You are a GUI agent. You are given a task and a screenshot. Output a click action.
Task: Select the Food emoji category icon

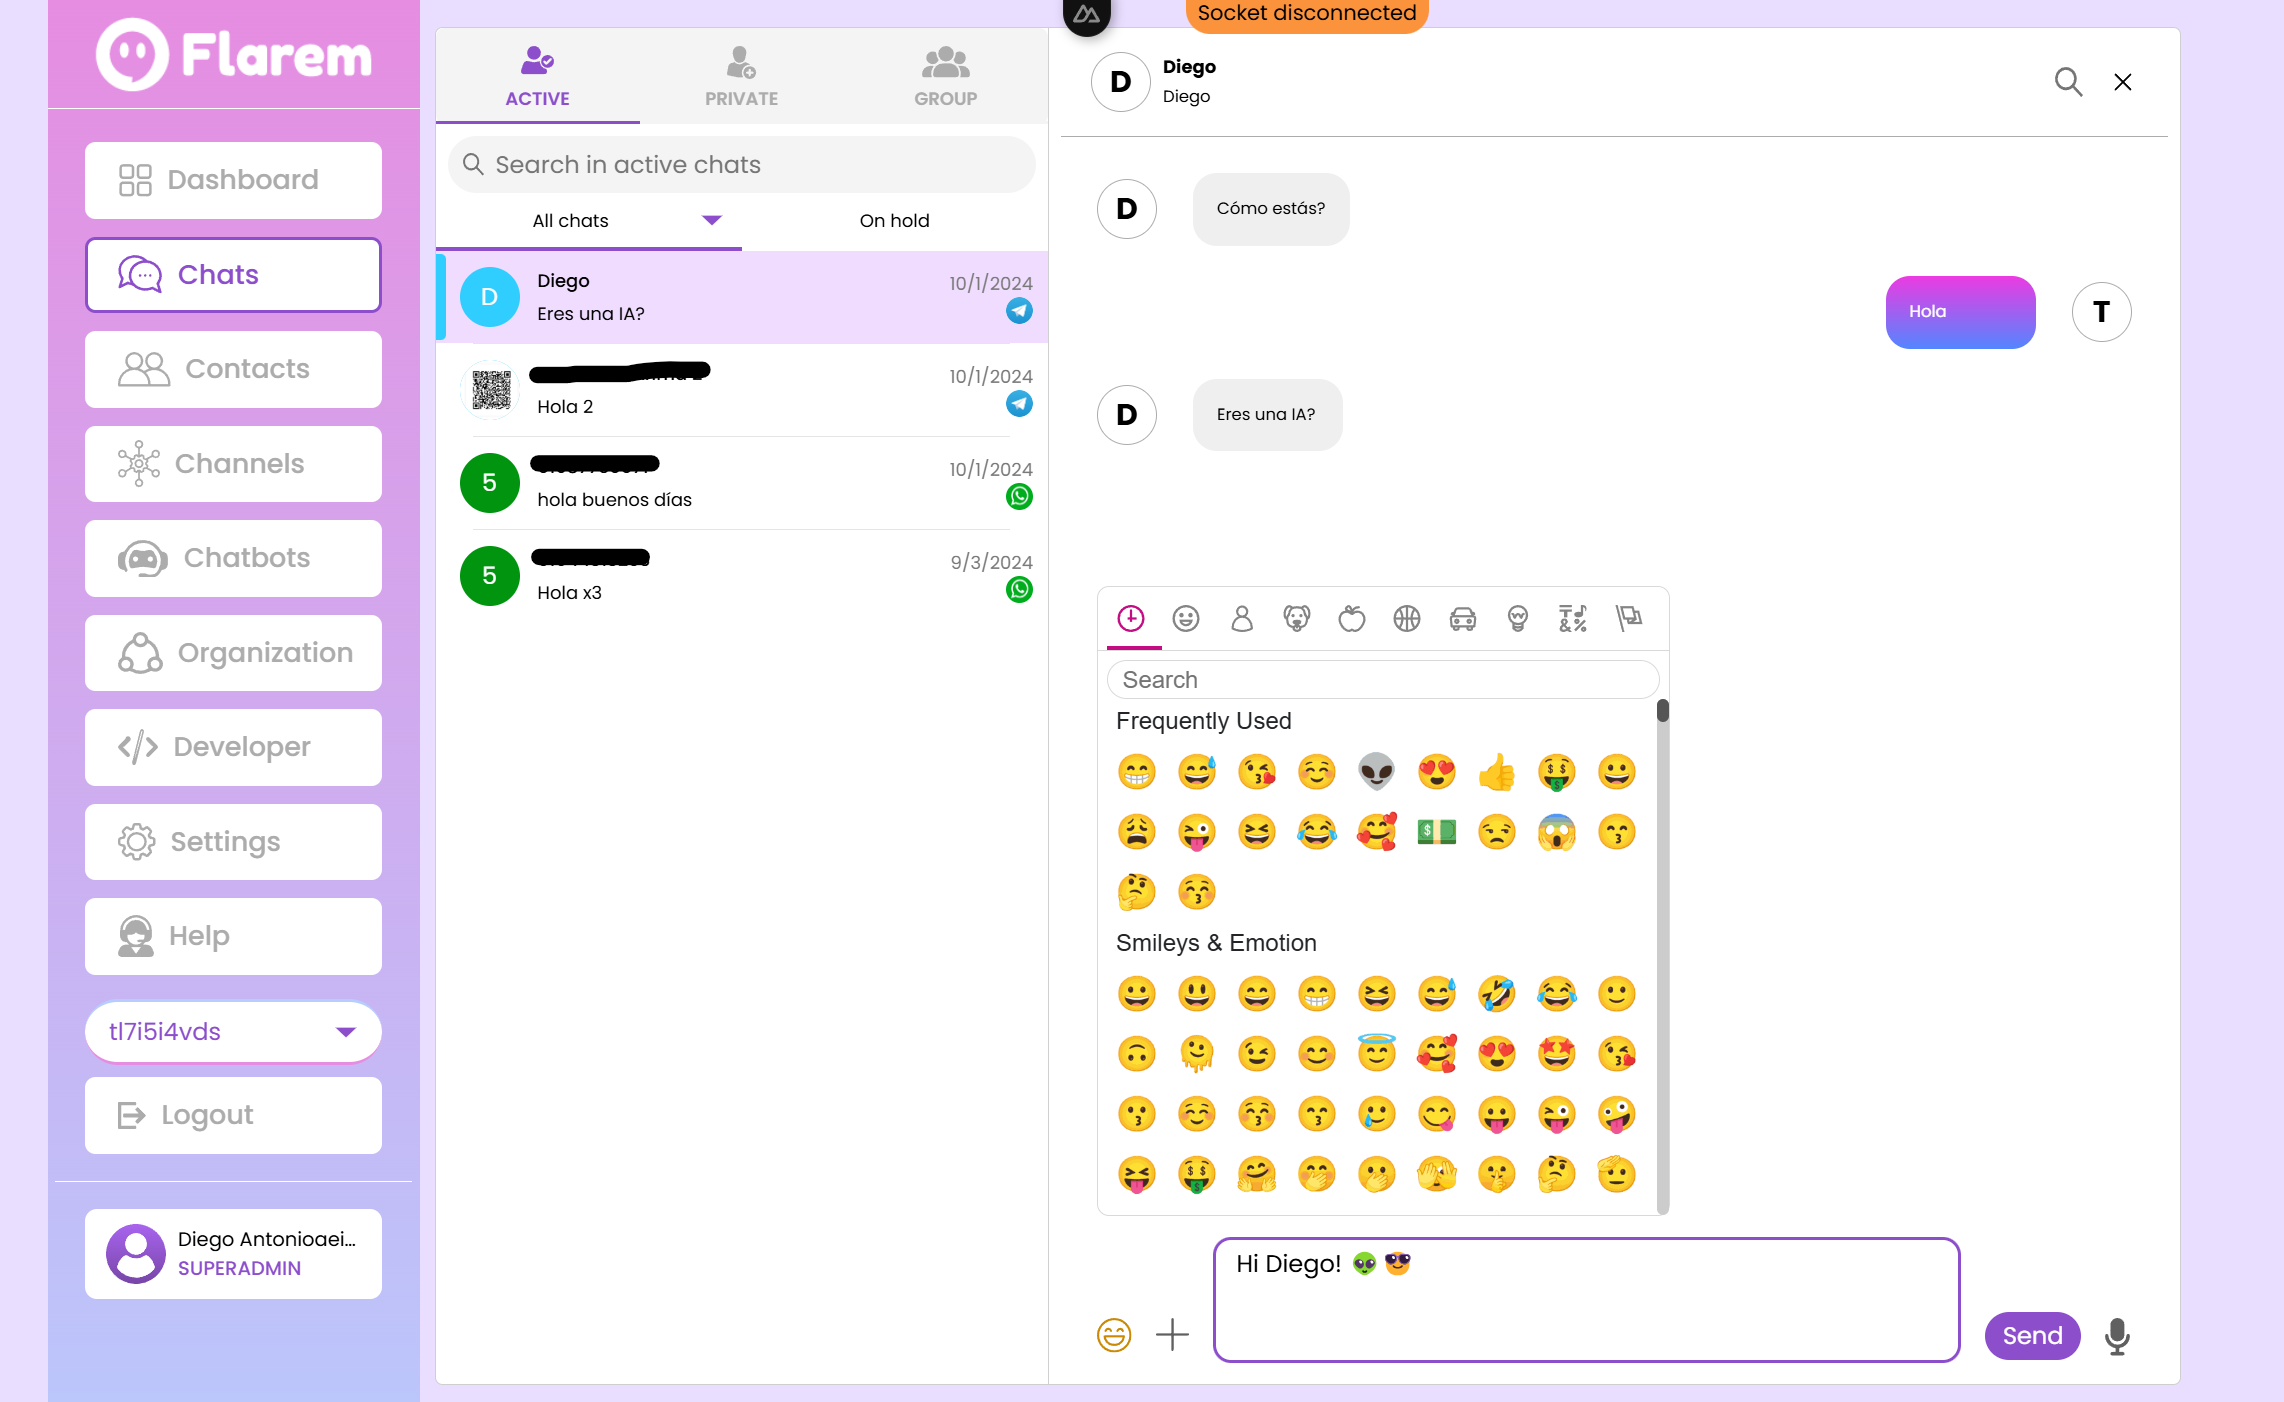(1352, 619)
